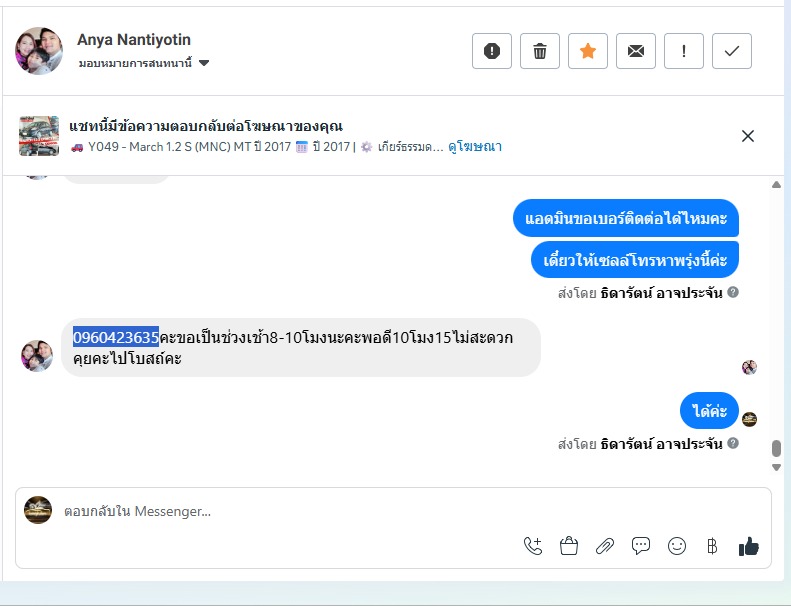Open the ดูโฆษณา ad link

click(475, 147)
